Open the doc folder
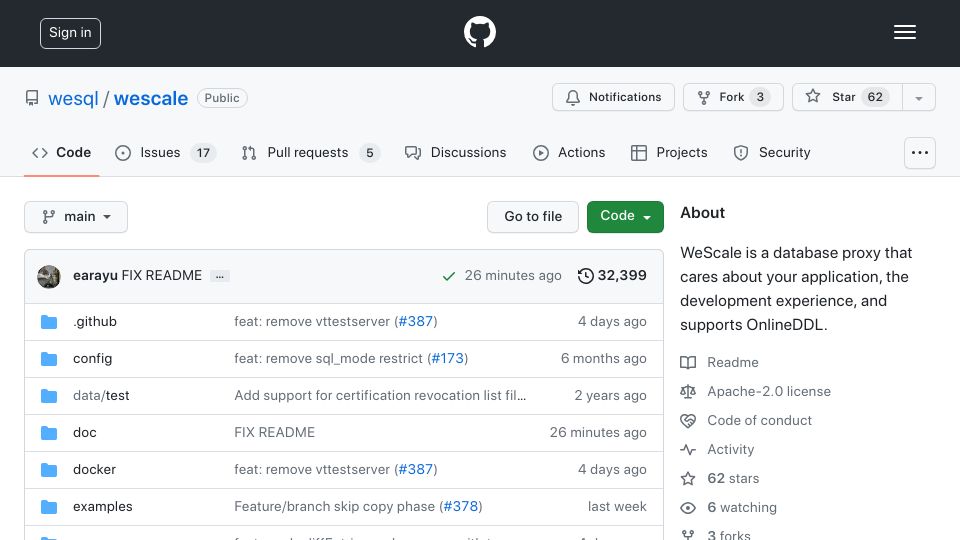Screen dimensions: 960x540 (84, 432)
